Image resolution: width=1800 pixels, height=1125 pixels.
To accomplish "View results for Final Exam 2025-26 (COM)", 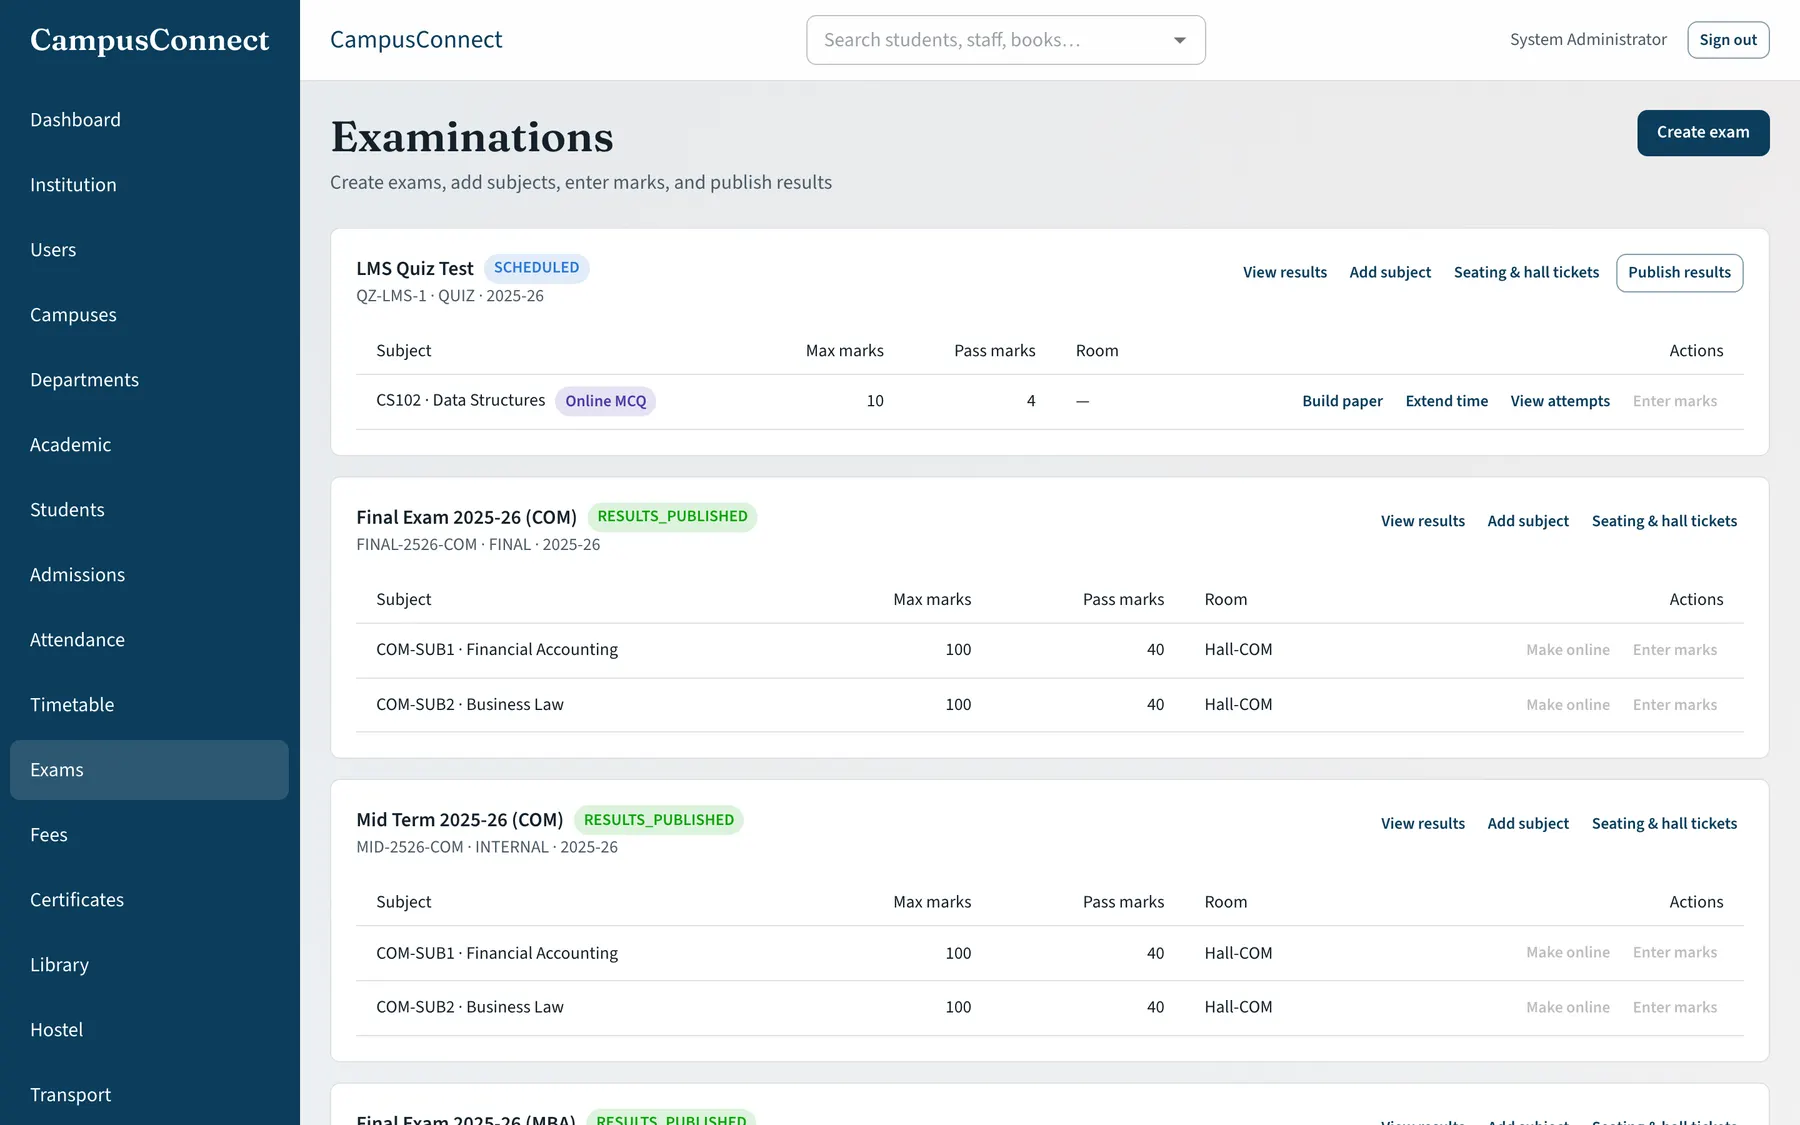I will pos(1423,521).
